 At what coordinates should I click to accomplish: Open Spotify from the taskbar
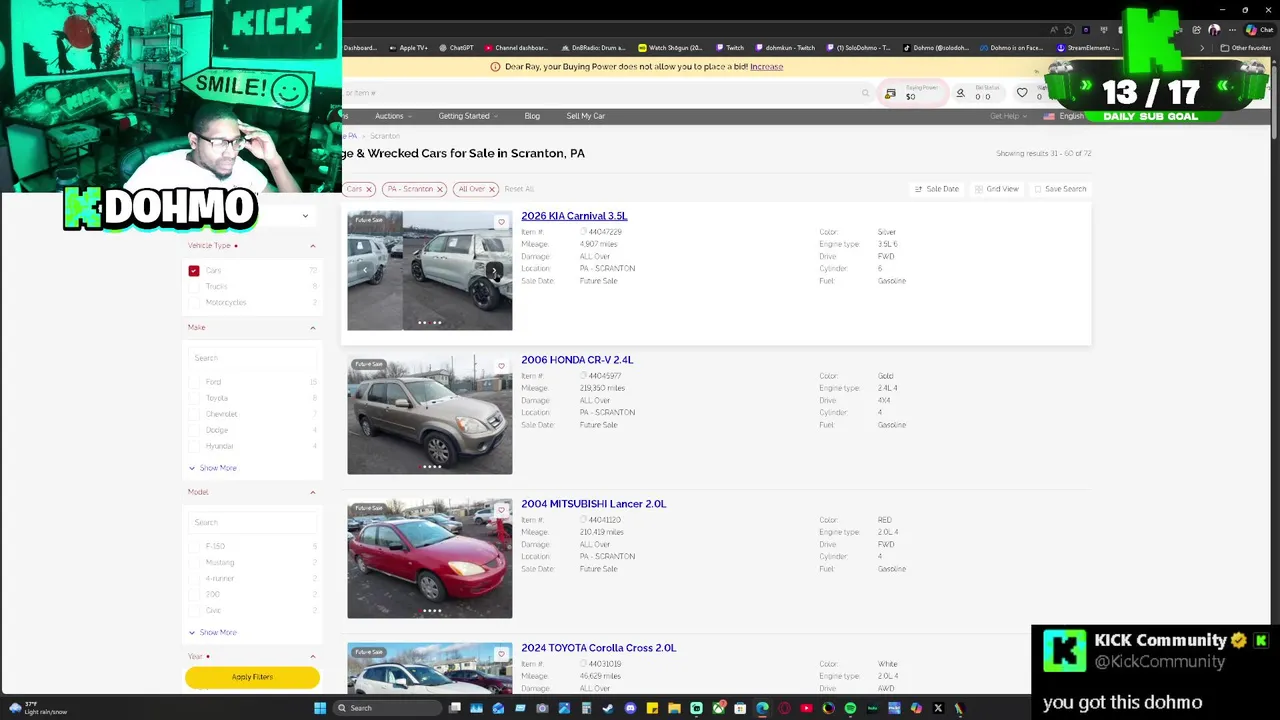[850, 708]
